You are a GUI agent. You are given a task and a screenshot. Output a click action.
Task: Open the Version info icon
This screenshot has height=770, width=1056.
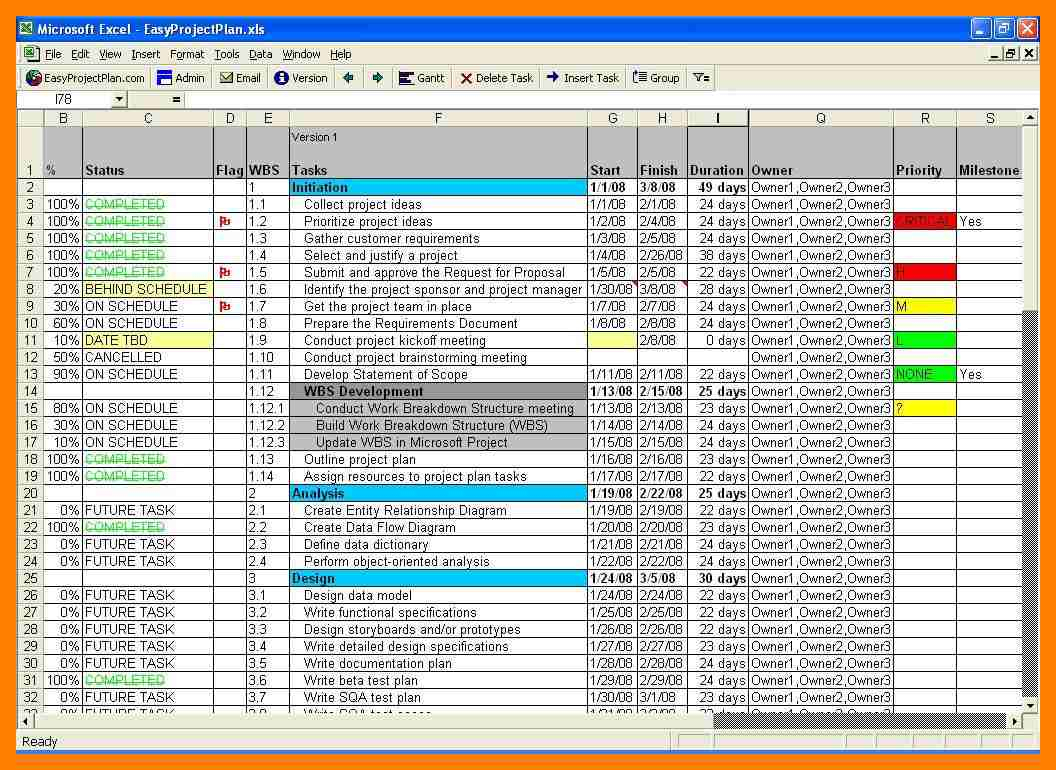(x=283, y=77)
